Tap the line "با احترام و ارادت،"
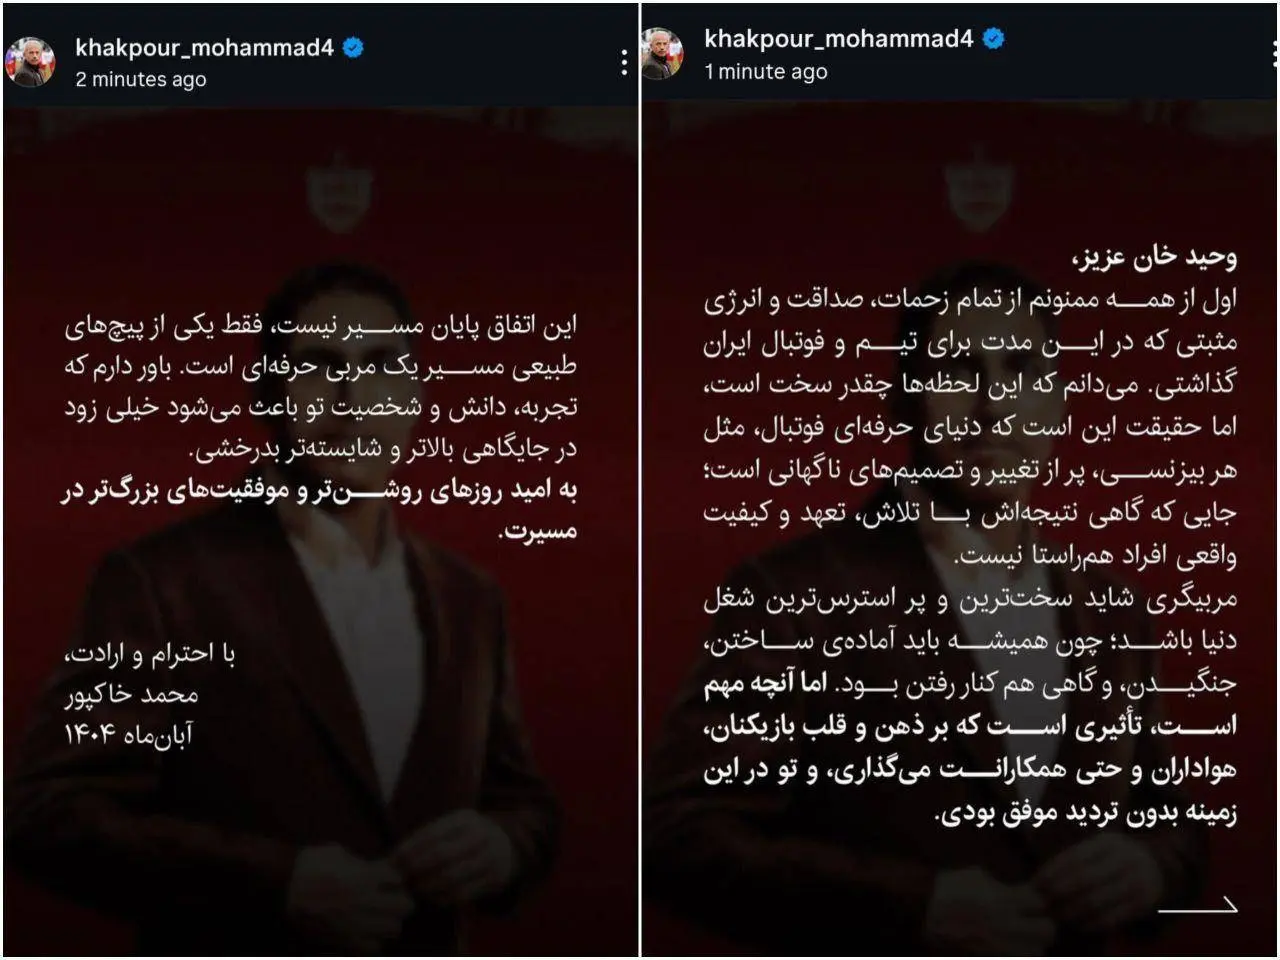This screenshot has height=960, width=1280. 150,654
